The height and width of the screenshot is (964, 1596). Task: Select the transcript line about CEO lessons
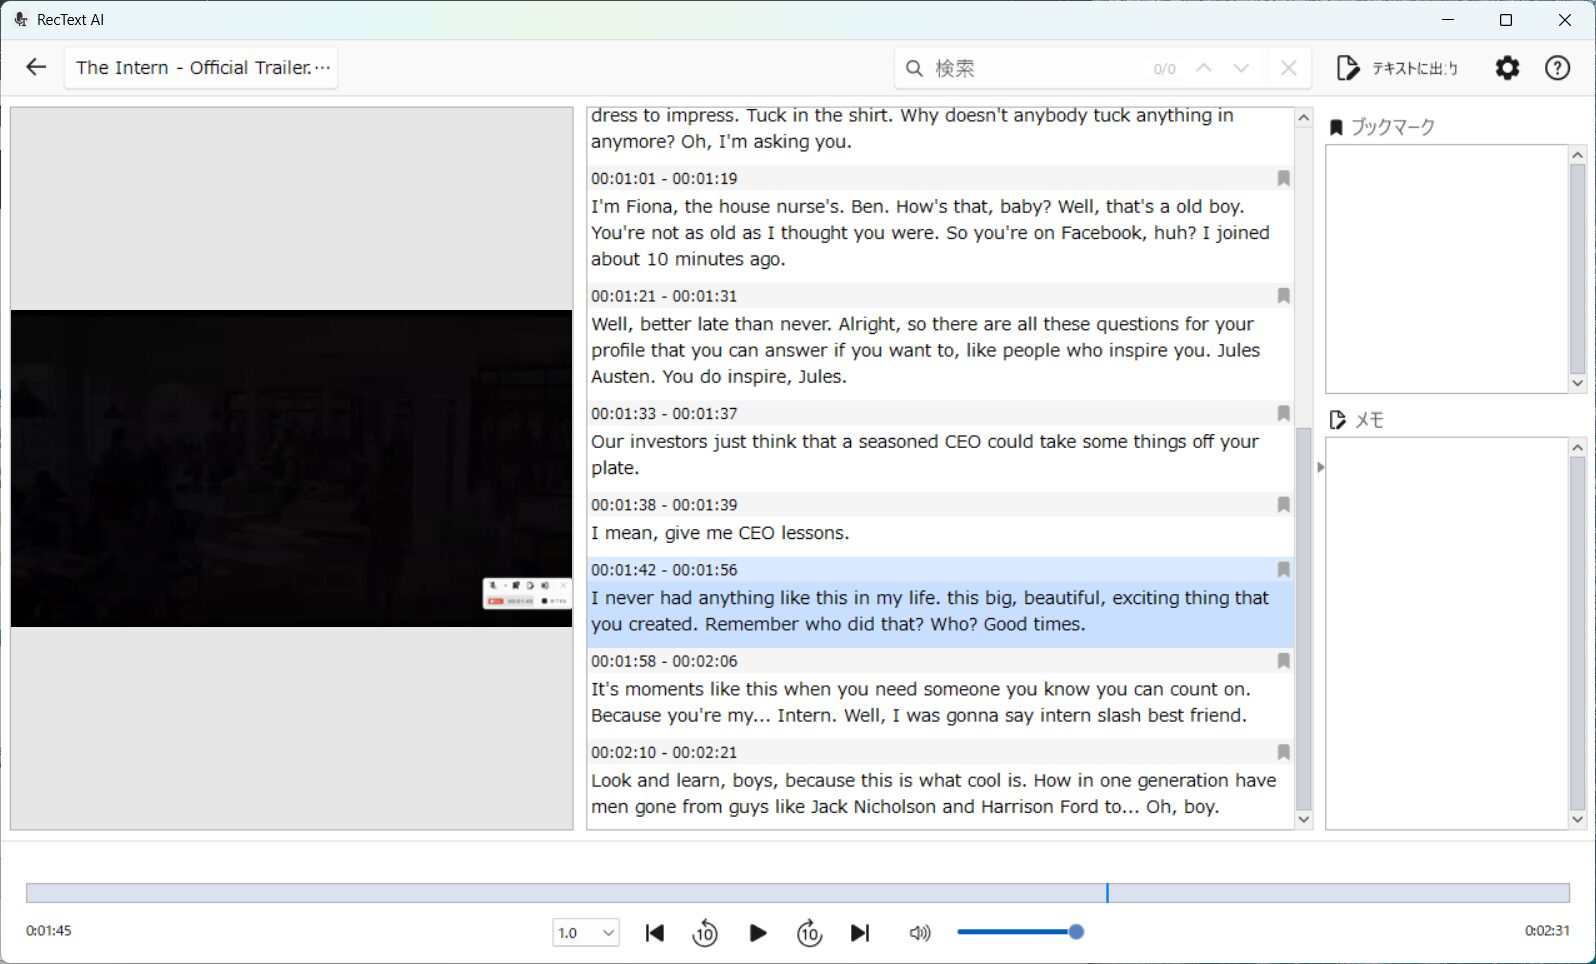click(x=720, y=533)
